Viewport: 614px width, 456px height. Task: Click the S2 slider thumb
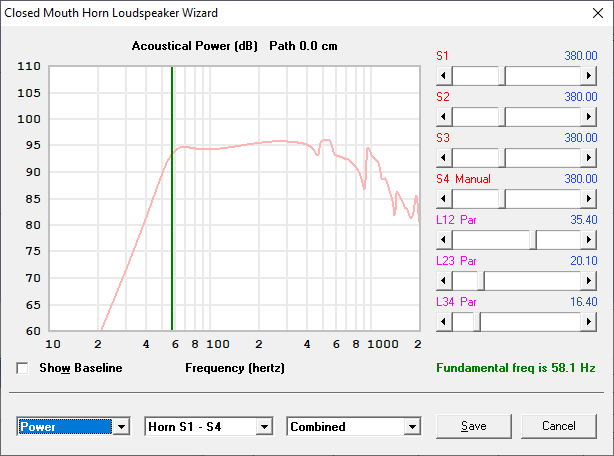502,117
